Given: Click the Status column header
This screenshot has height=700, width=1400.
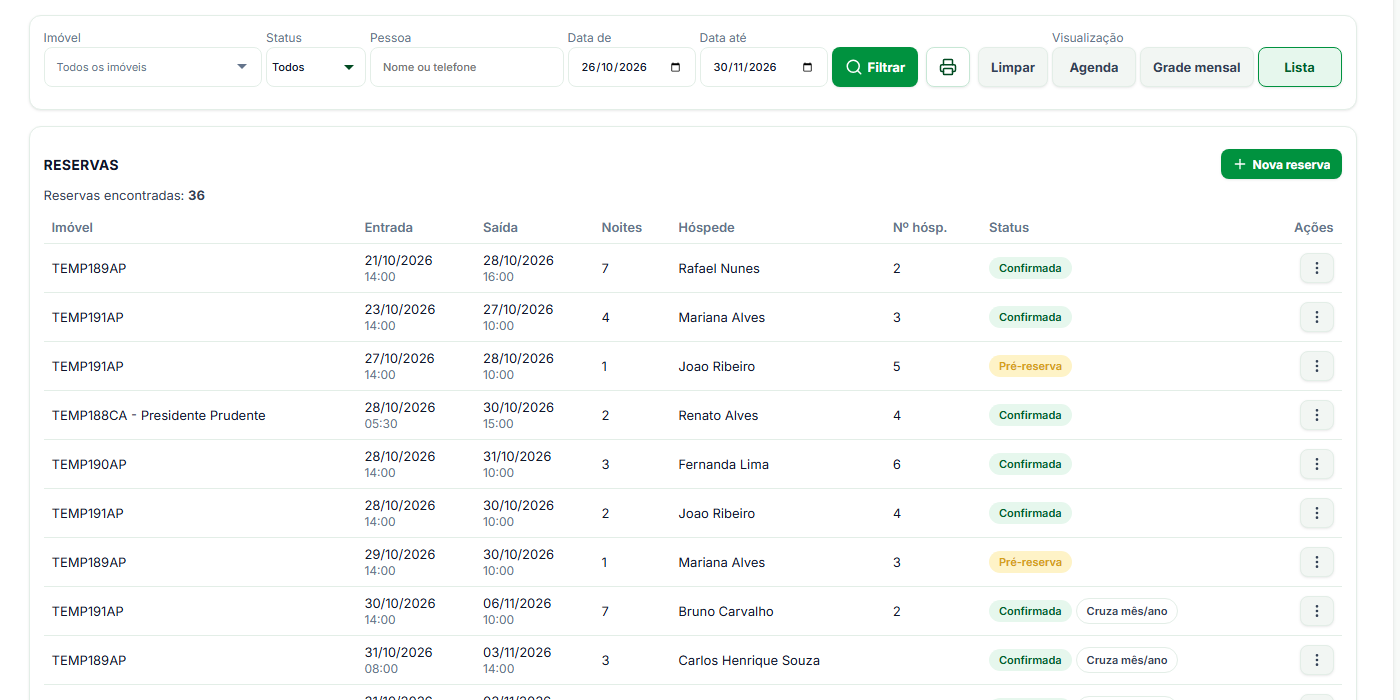Looking at the screenshot, I should point(1009,227).
